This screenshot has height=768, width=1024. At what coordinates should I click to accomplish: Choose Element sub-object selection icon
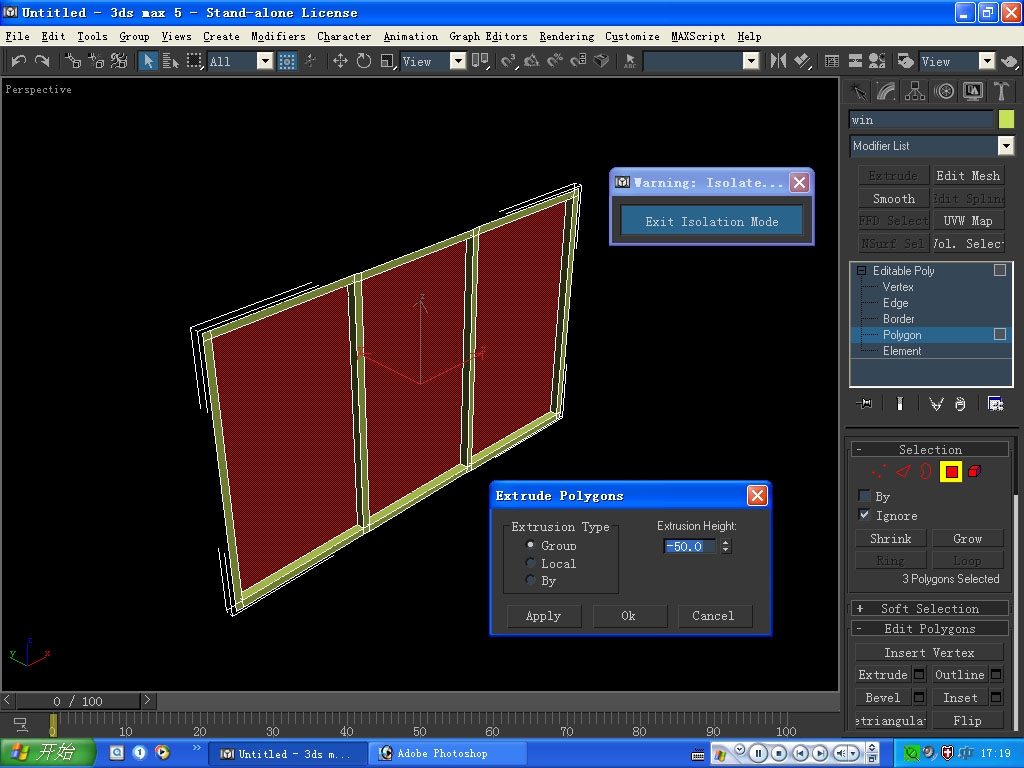(x=975, y=471)
